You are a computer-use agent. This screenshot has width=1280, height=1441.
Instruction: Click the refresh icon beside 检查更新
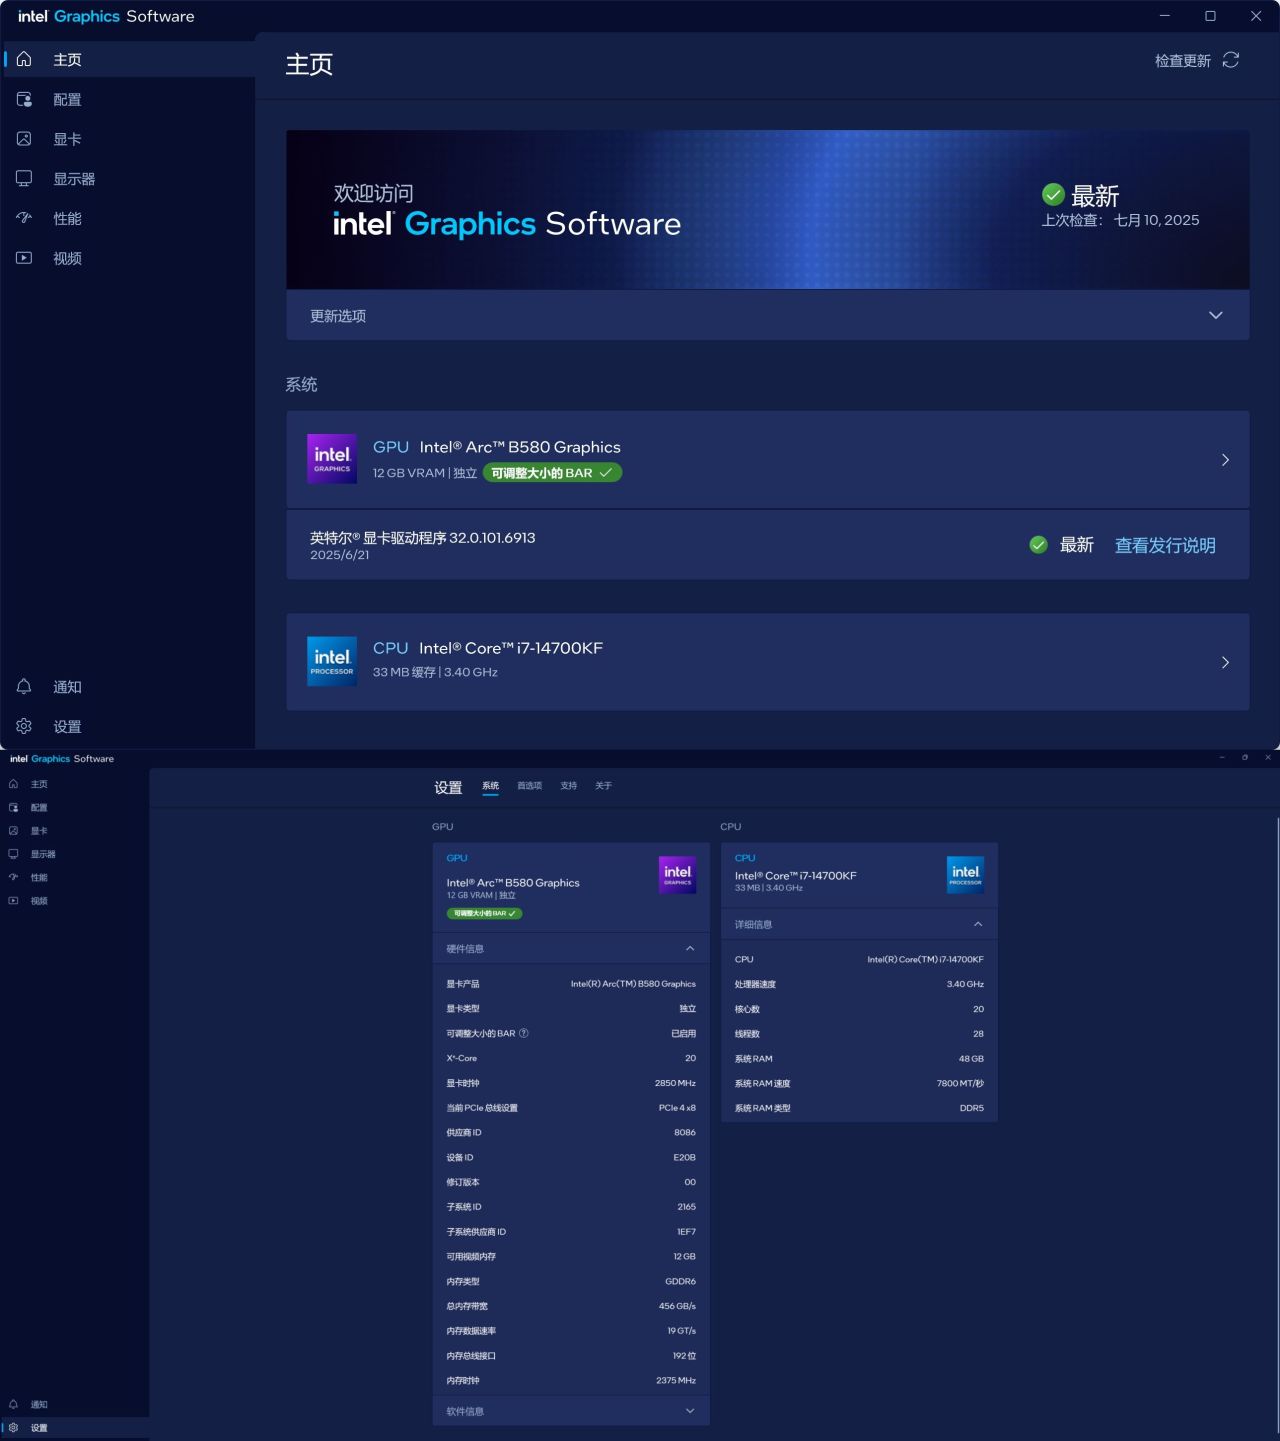pos(1231,60)
